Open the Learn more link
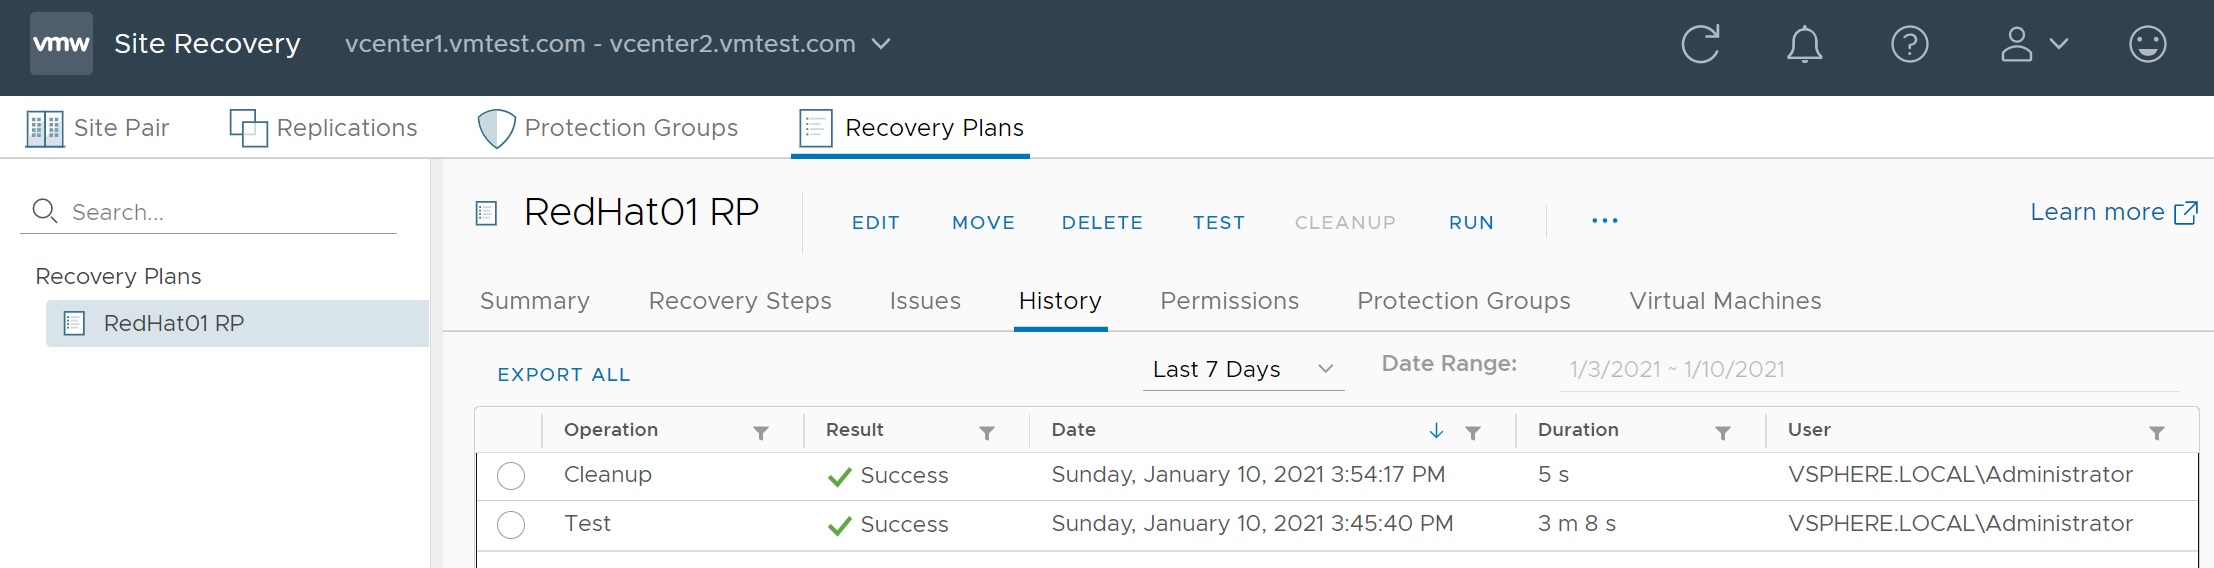Screen dimensions: 2214x568 click(x=2112, y=212)
